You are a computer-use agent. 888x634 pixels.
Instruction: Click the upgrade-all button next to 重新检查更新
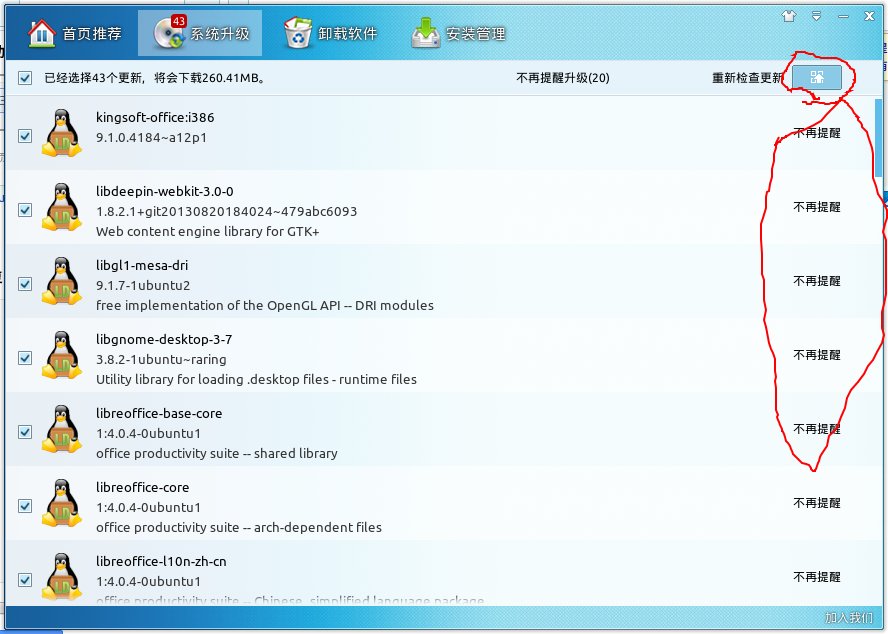pyautogui.click(x=817, y=78)
